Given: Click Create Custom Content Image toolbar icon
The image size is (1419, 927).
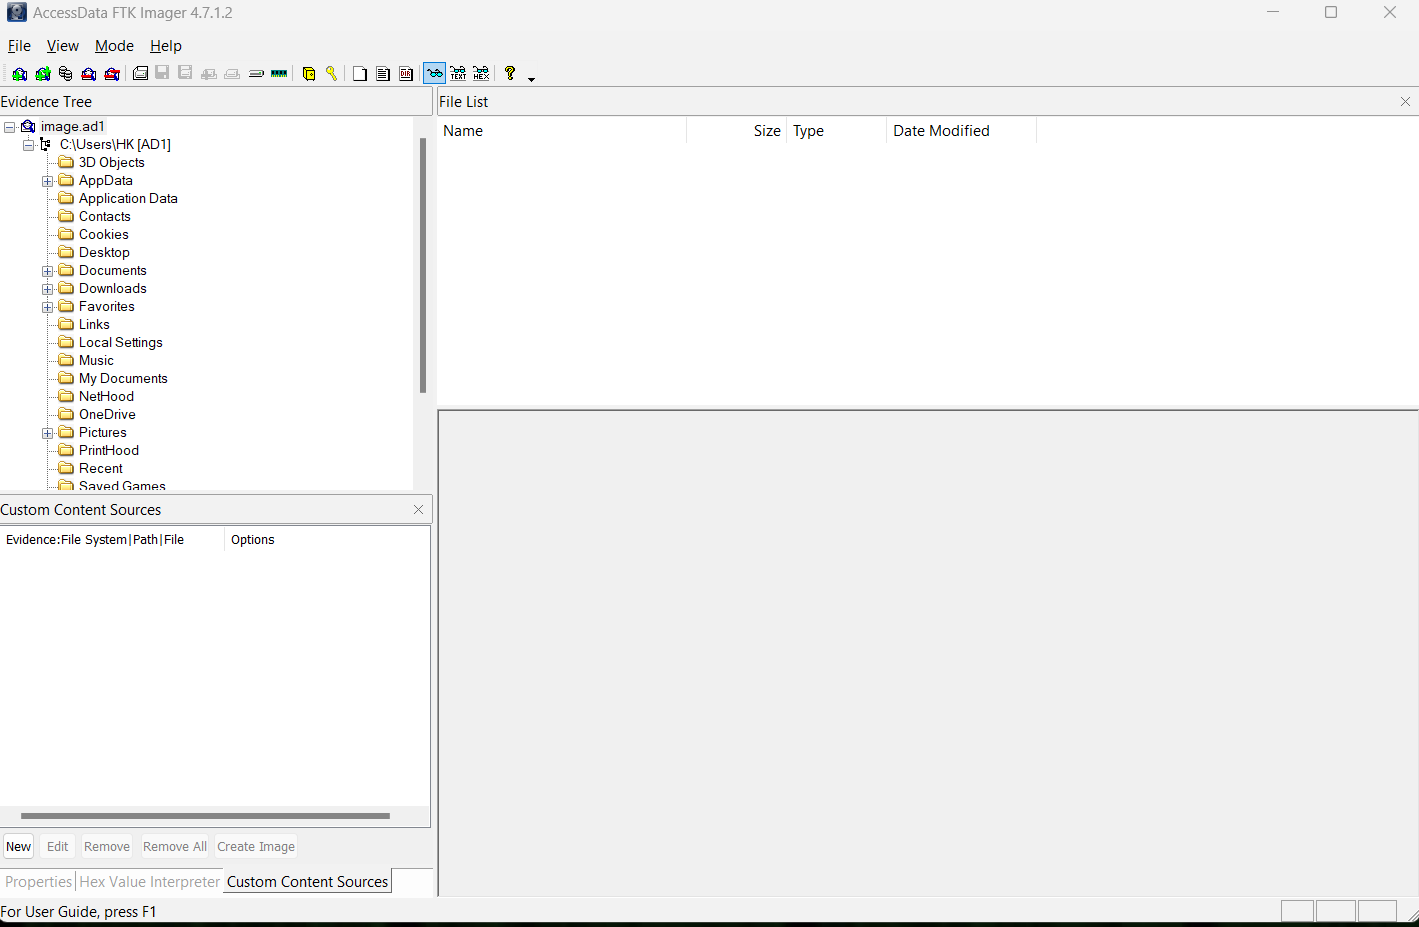Looking at the screenshot, I should click(x=232, y=74).
